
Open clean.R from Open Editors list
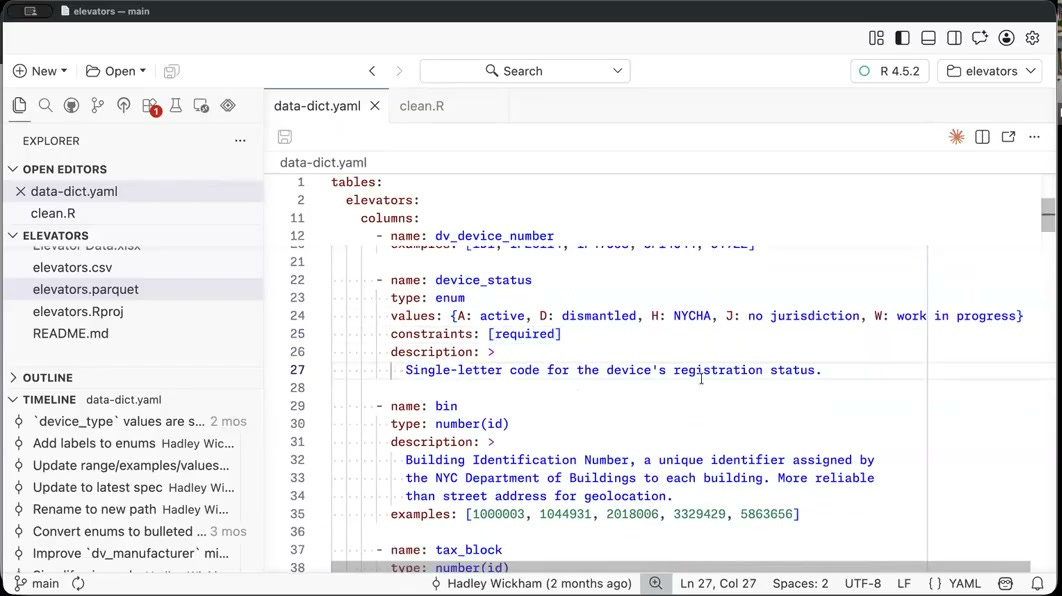click(53, 213)
